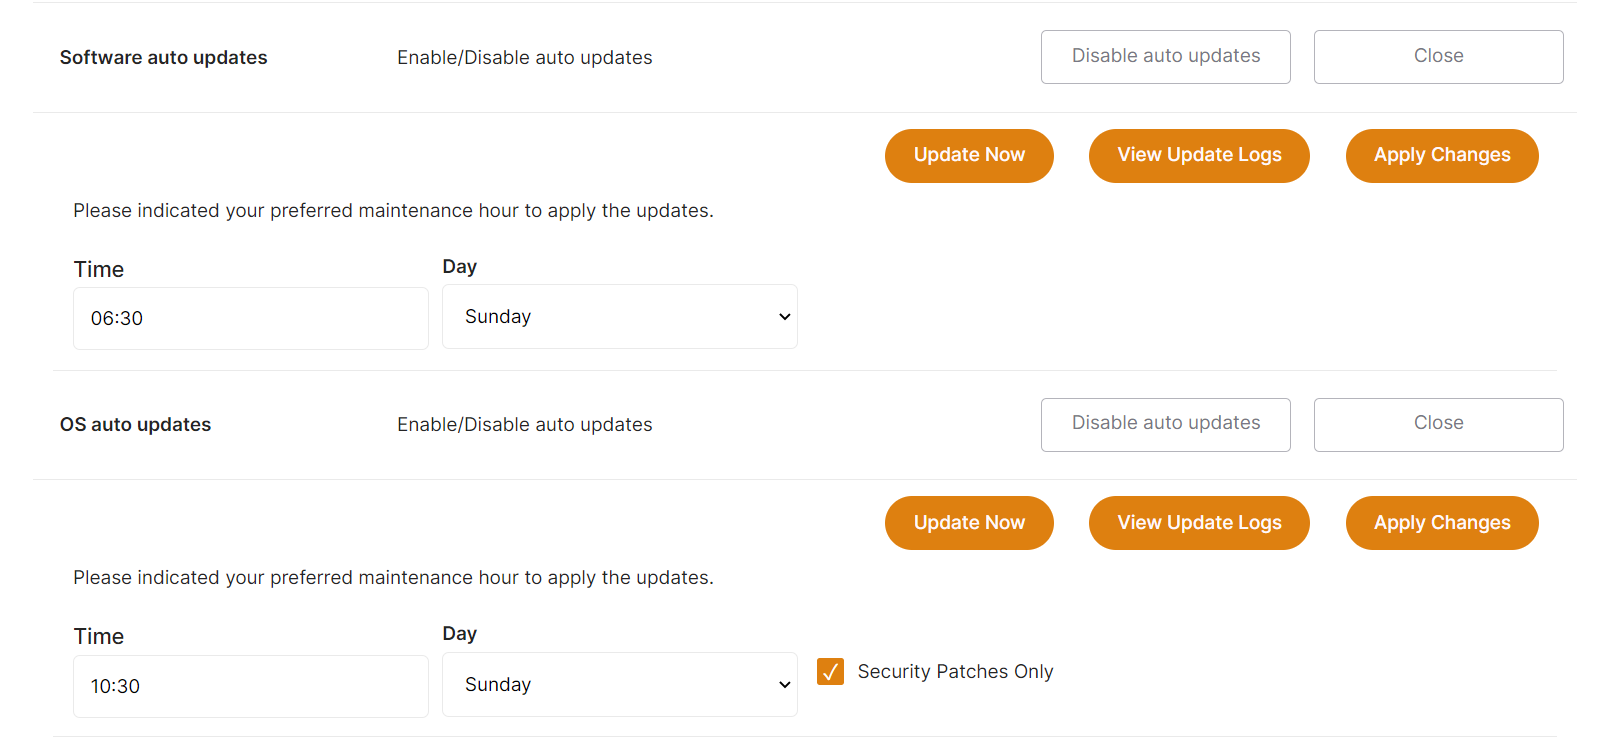Disable auto updates for Software
This screenshot has height=737, width=1600.
[x=1165, y=57]
